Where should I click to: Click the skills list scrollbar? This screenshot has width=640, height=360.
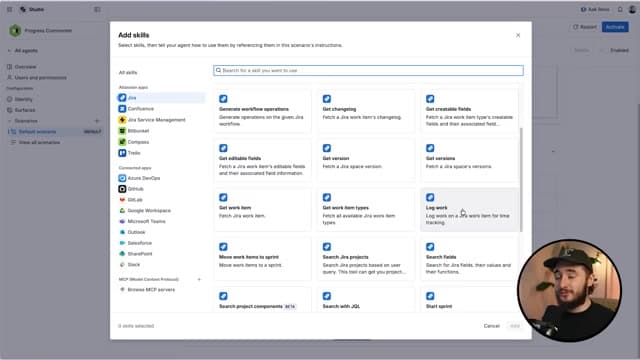tap(521, 180)
